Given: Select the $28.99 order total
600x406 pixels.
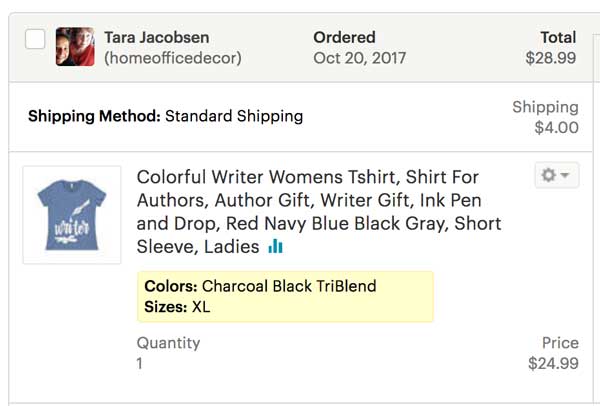Looking at the screenshot, I should pos(551,58).
